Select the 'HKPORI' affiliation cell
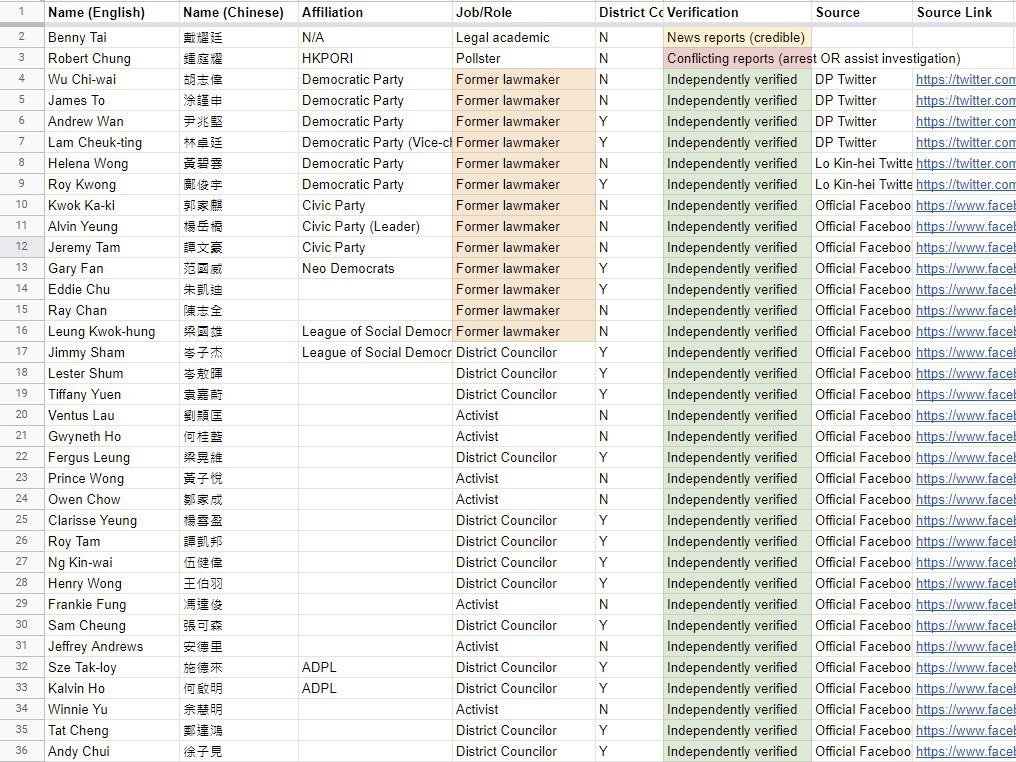This screenshot has height=762, width=1016. coord(375,58)
